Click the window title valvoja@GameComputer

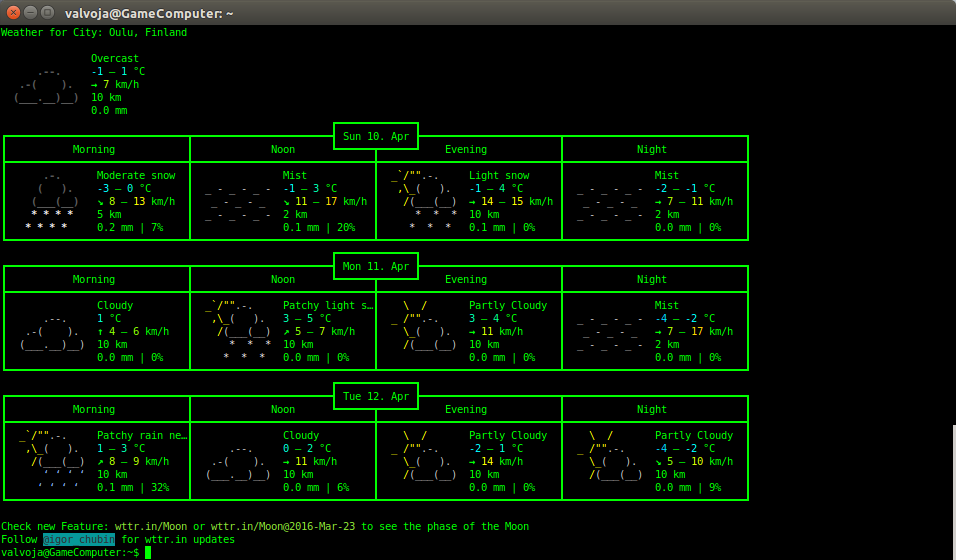[x=148, y=12]
